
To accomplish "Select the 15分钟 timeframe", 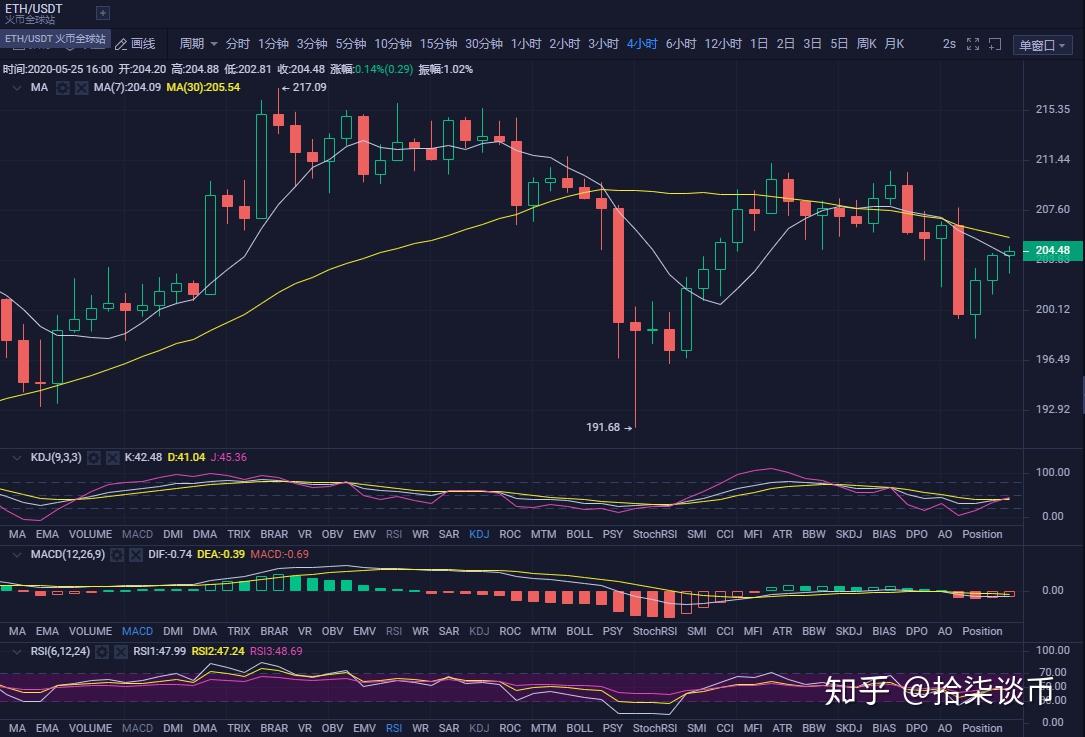I will tap(438, 44).
